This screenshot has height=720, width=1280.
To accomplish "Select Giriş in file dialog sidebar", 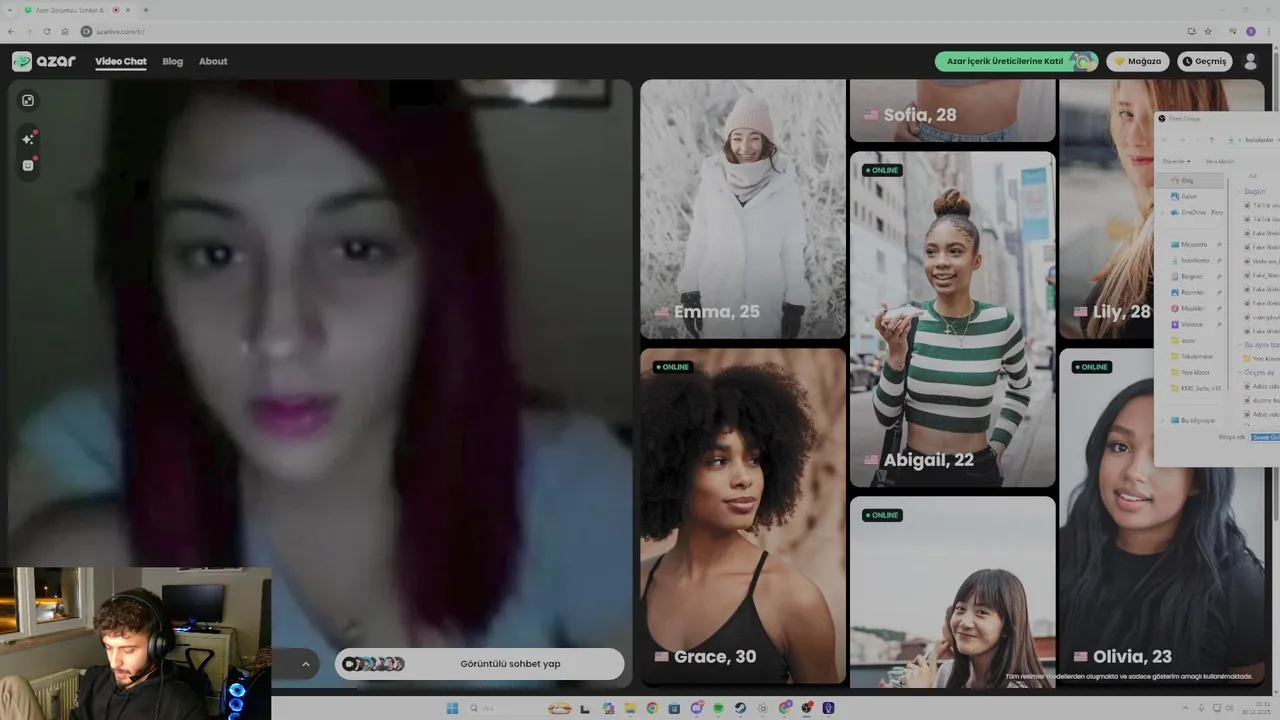I will point(1190,181).
